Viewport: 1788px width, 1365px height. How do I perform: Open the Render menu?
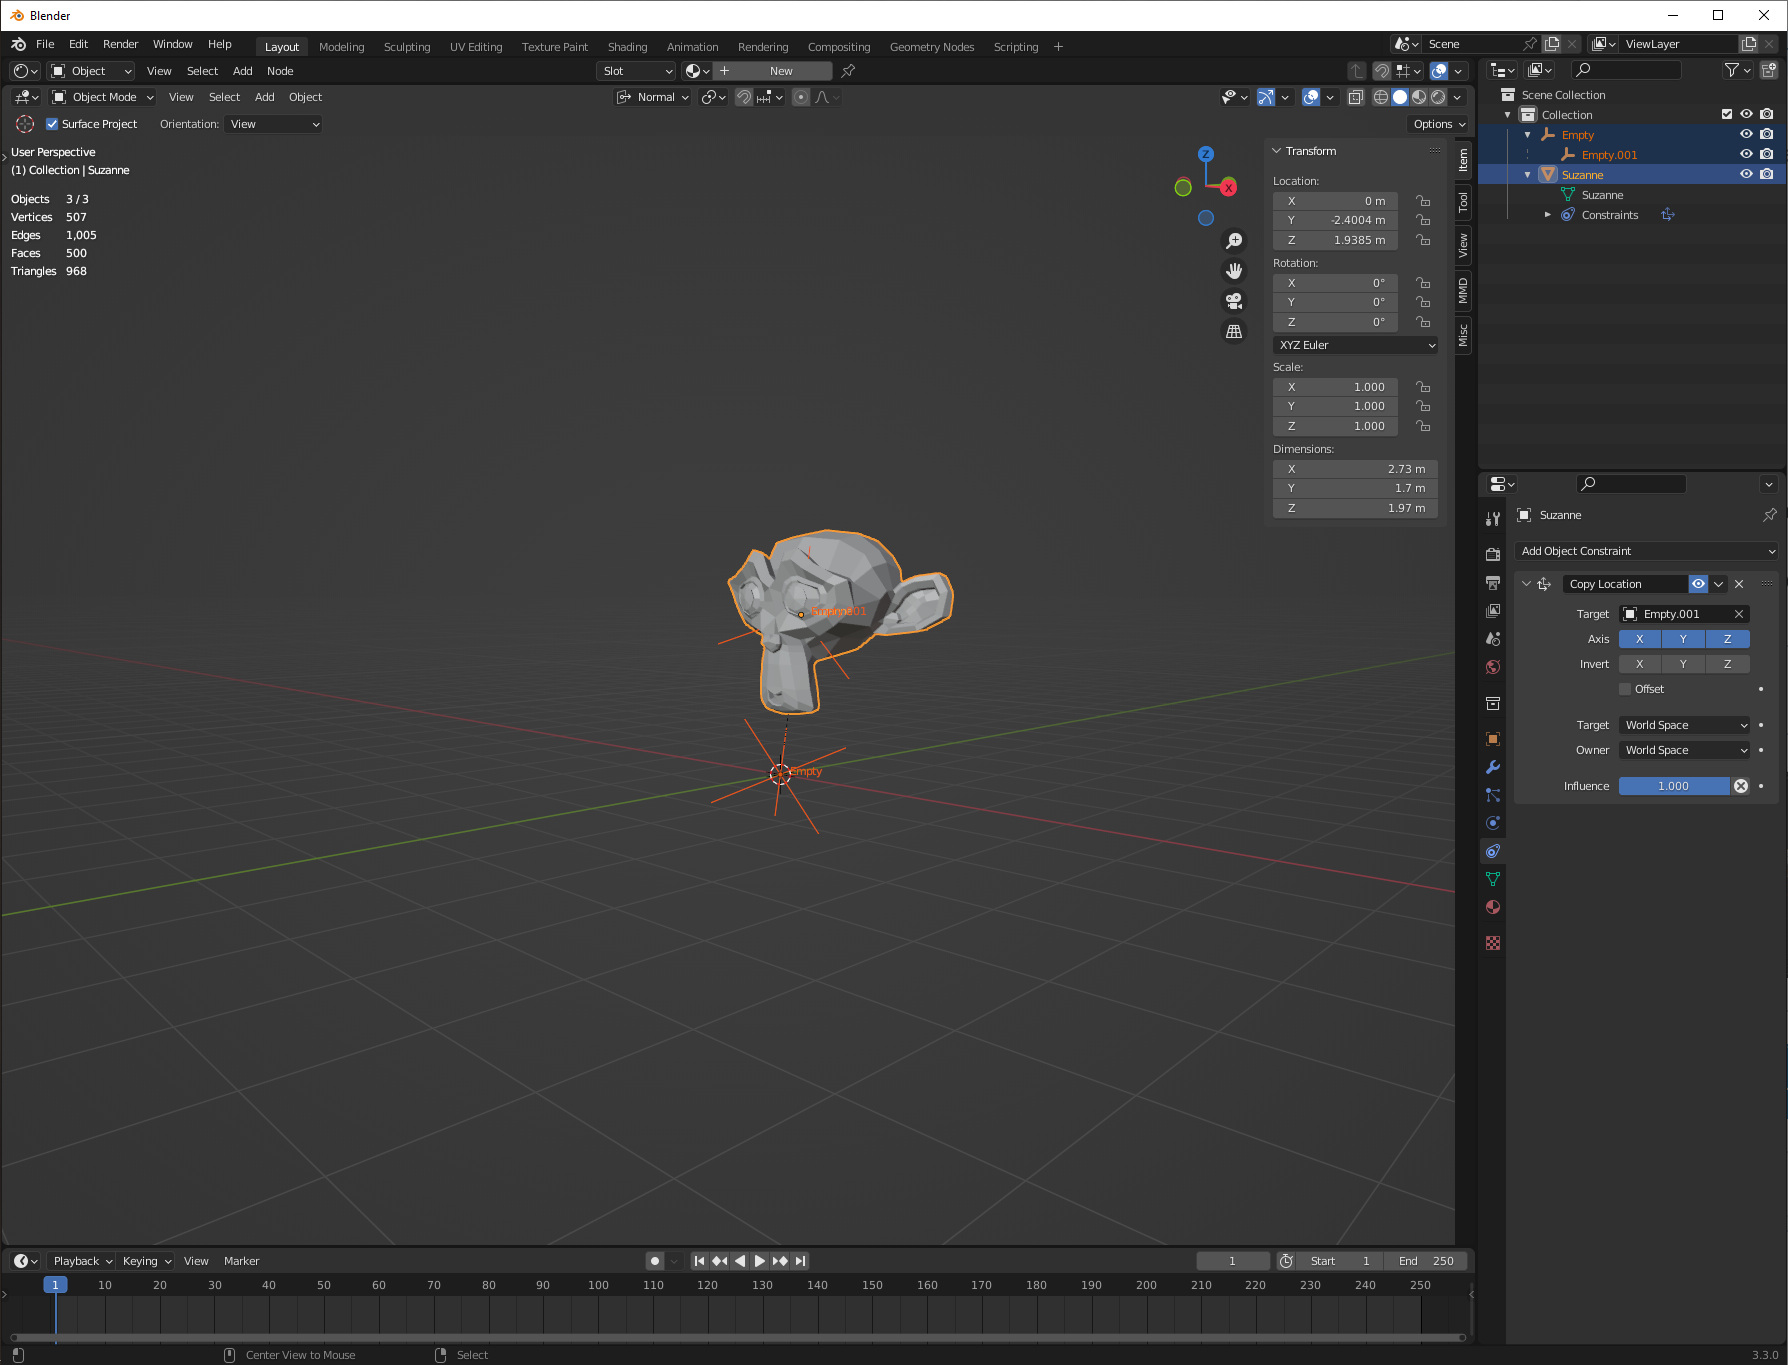121,44
